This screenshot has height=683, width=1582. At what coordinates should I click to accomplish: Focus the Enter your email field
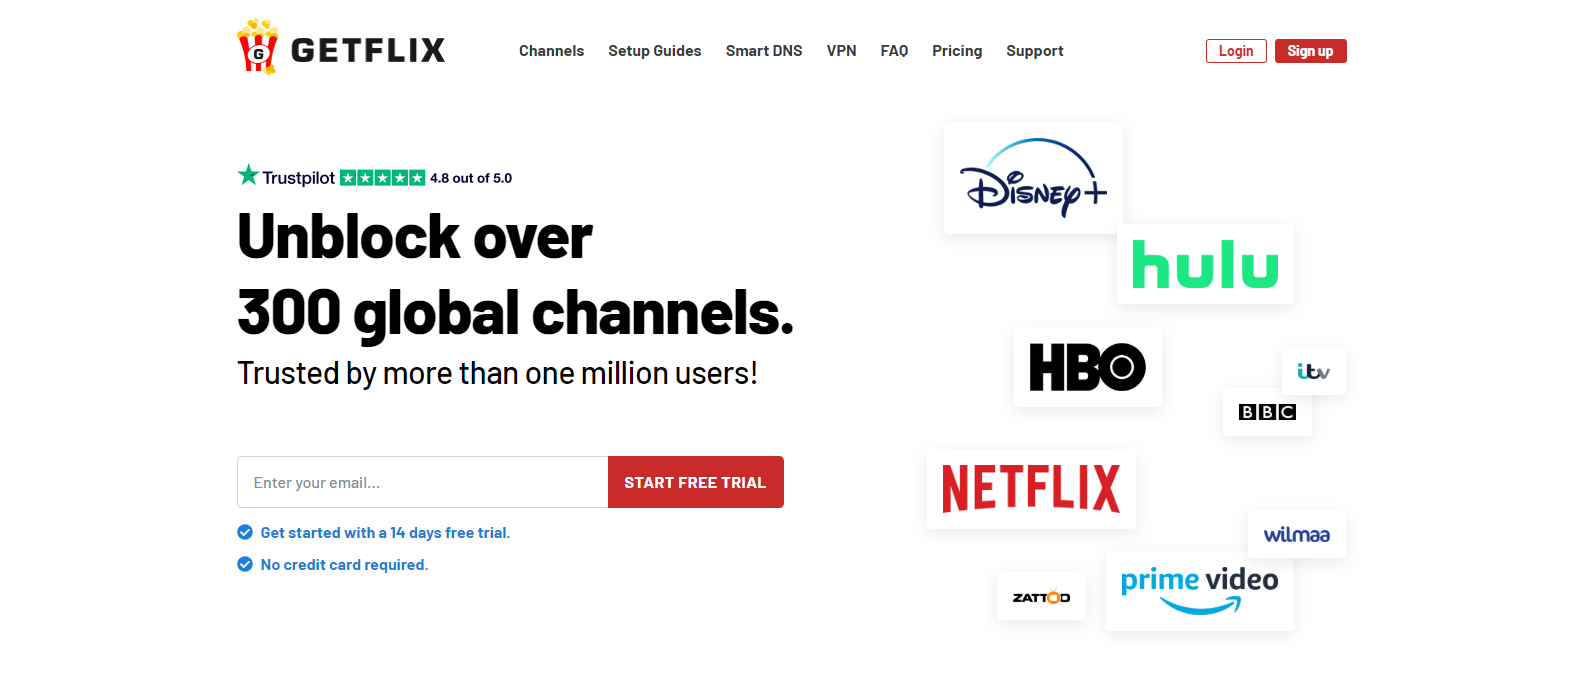point(423,482)
